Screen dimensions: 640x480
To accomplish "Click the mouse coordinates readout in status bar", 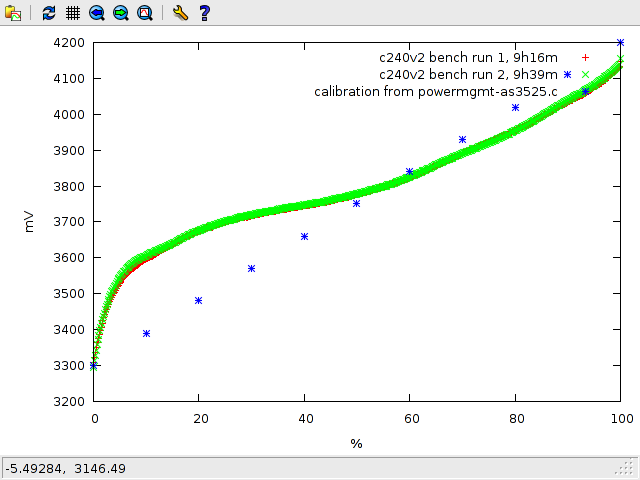I will pyautogui.click(x=66, y=468).
